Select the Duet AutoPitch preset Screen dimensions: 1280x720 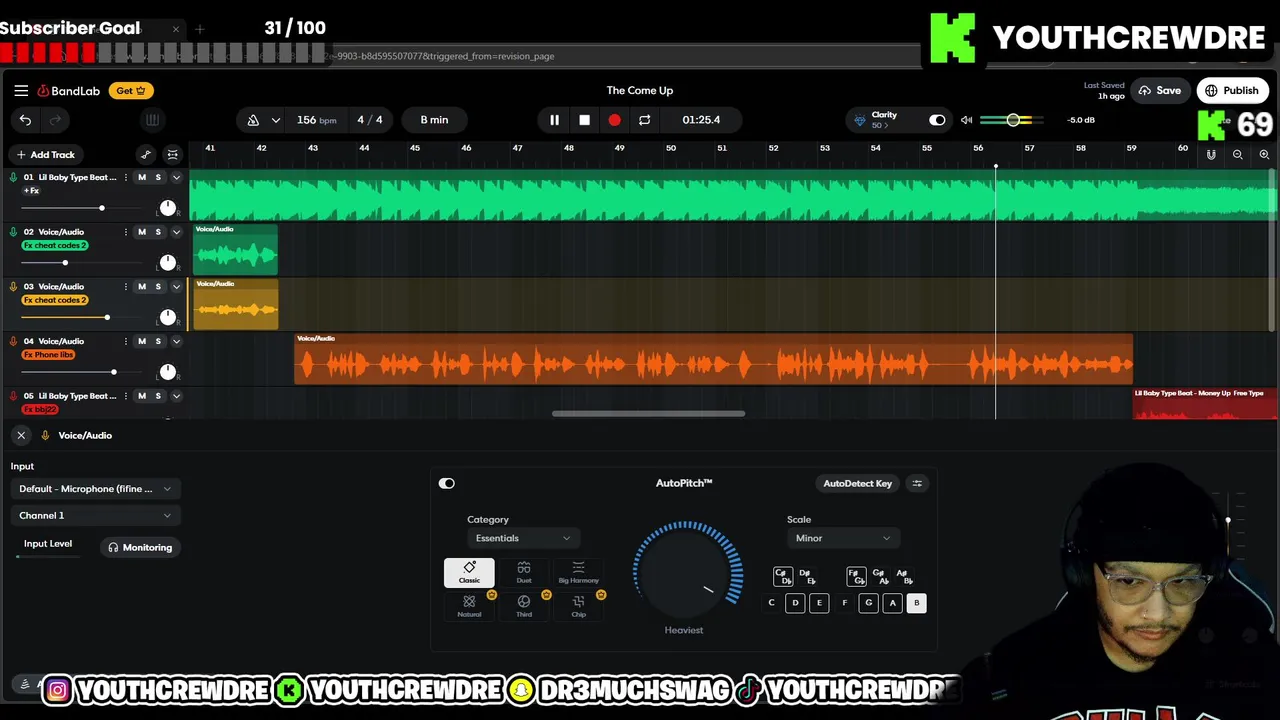click(x=524, y=572)
